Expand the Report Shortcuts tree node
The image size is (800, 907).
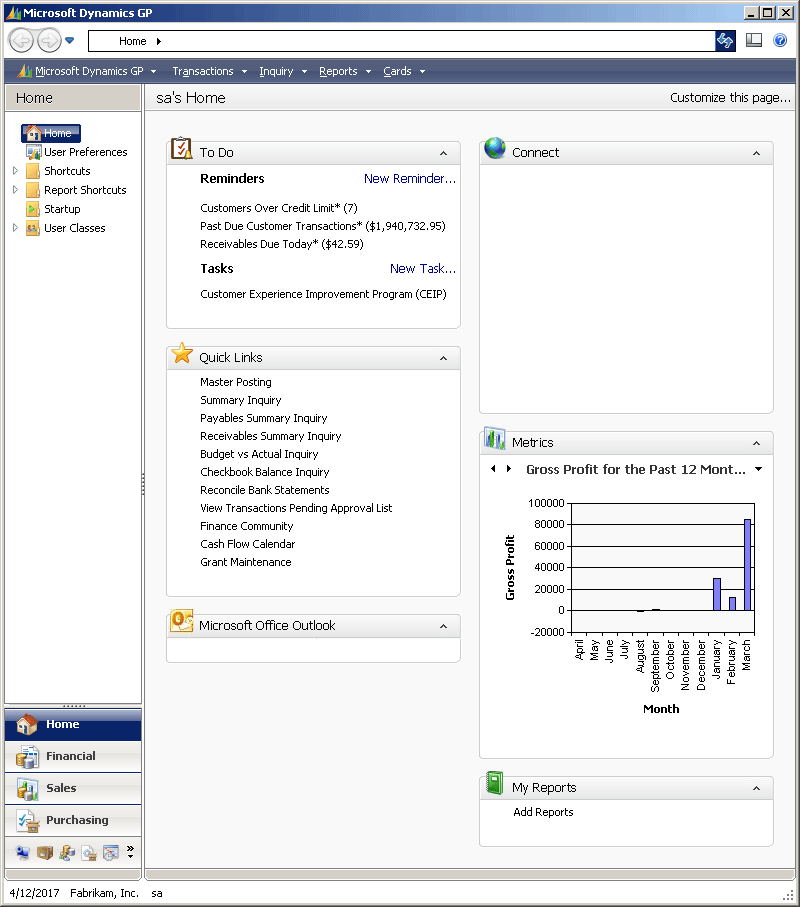tap(15, 190)
